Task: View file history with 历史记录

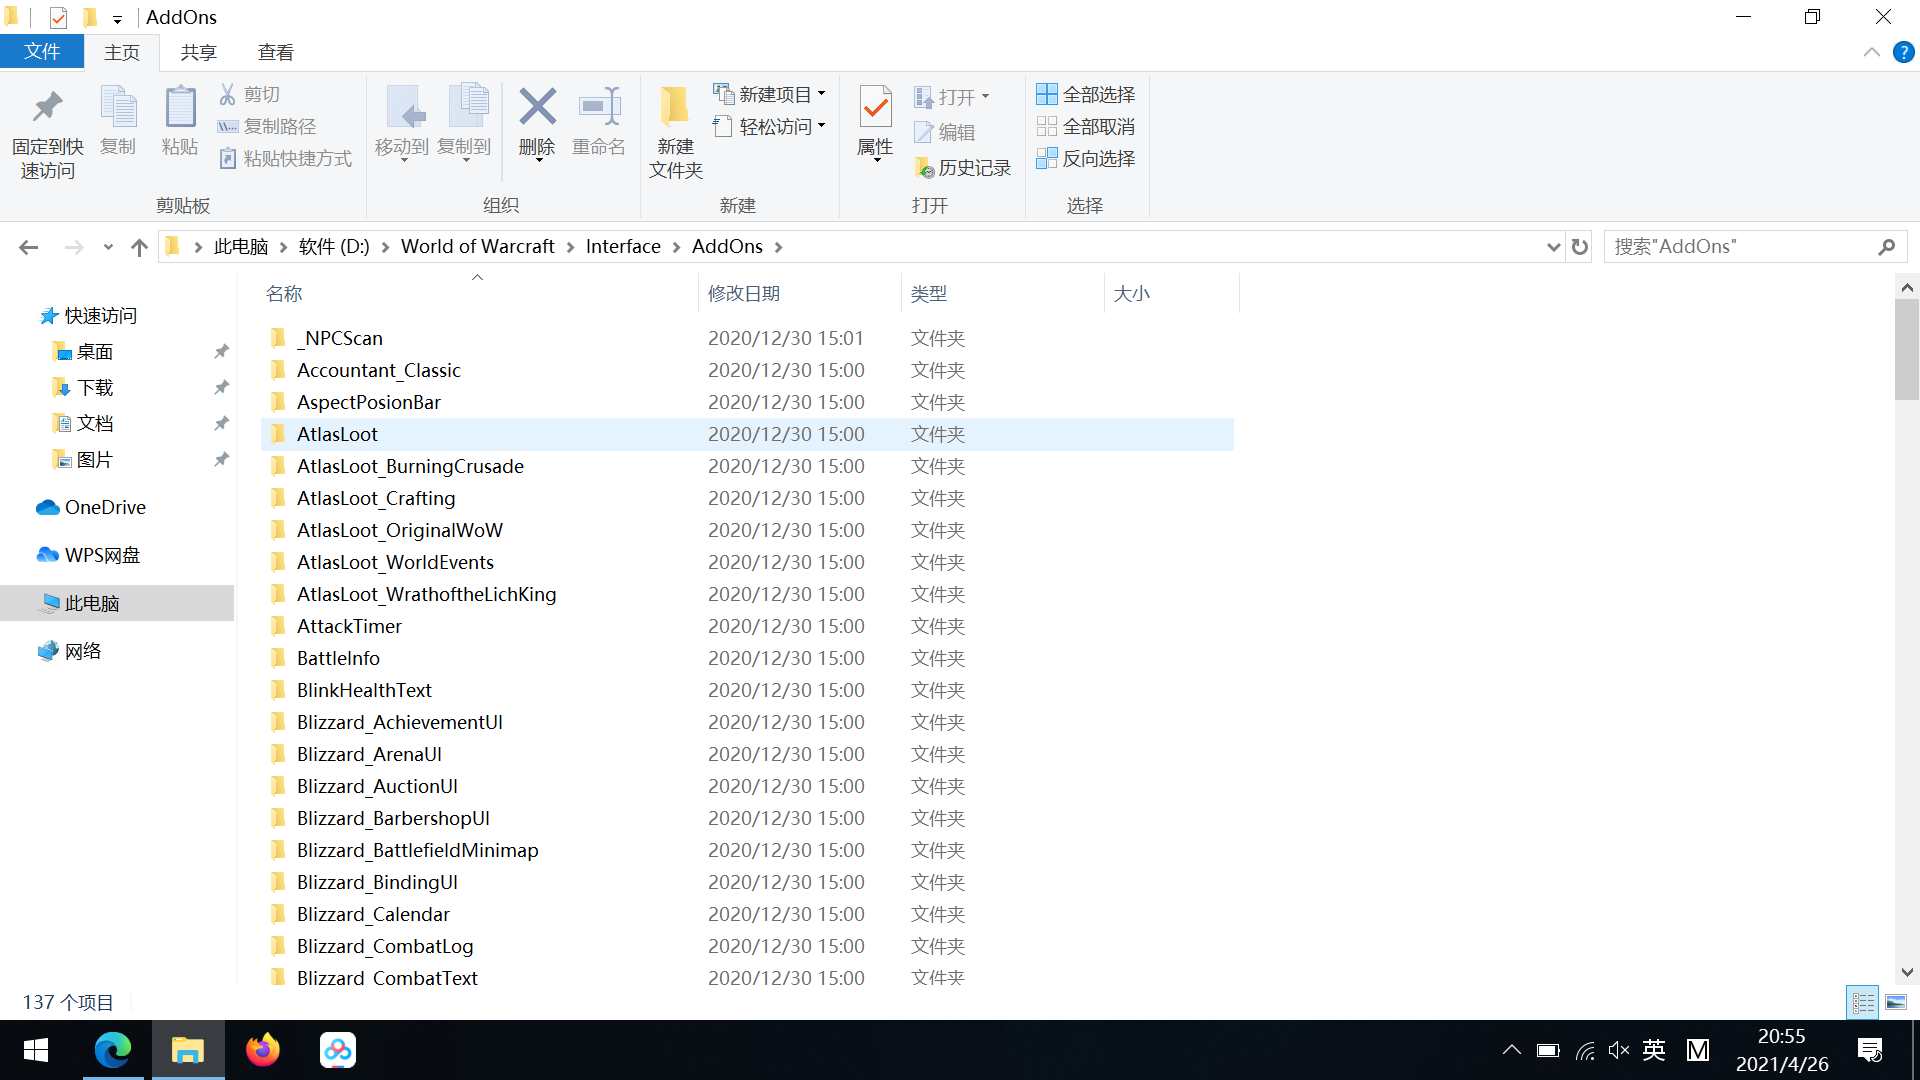Action: coord(963,167)
